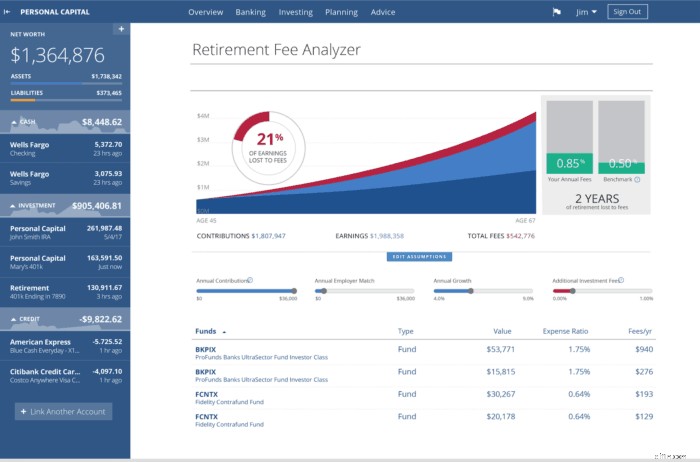
Task: Open the Jim user dropdown
Action: click(586, 12)
